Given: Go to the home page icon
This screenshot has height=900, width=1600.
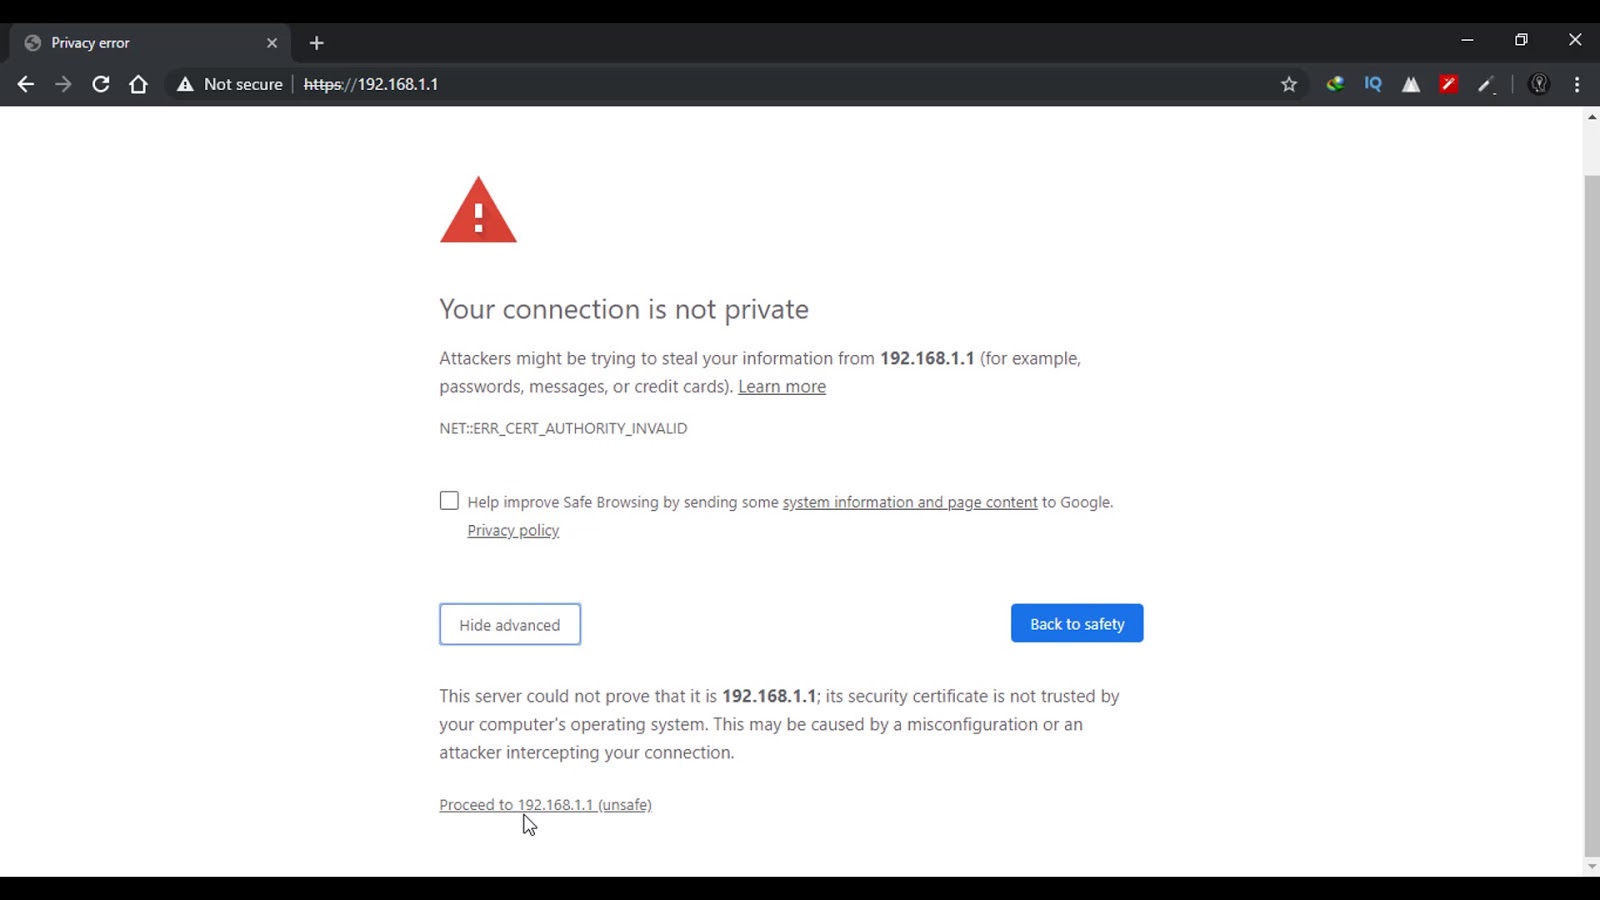Looking at the screenshot, I should [139, 85].
